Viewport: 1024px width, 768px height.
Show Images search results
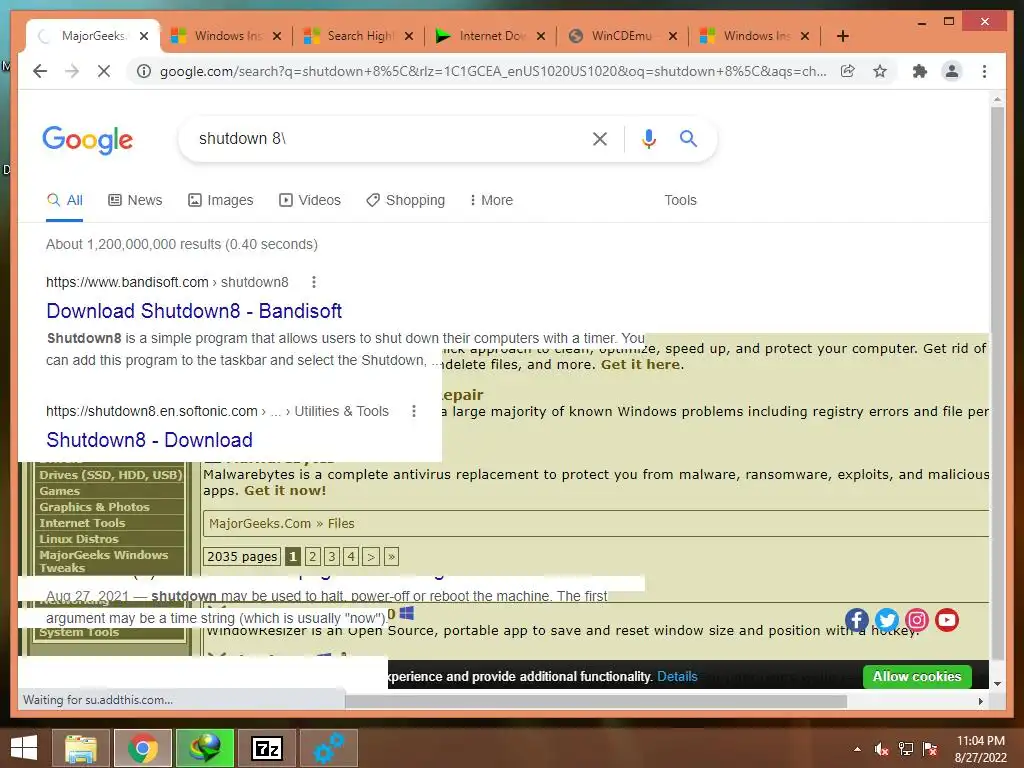(x=221, y=200)
